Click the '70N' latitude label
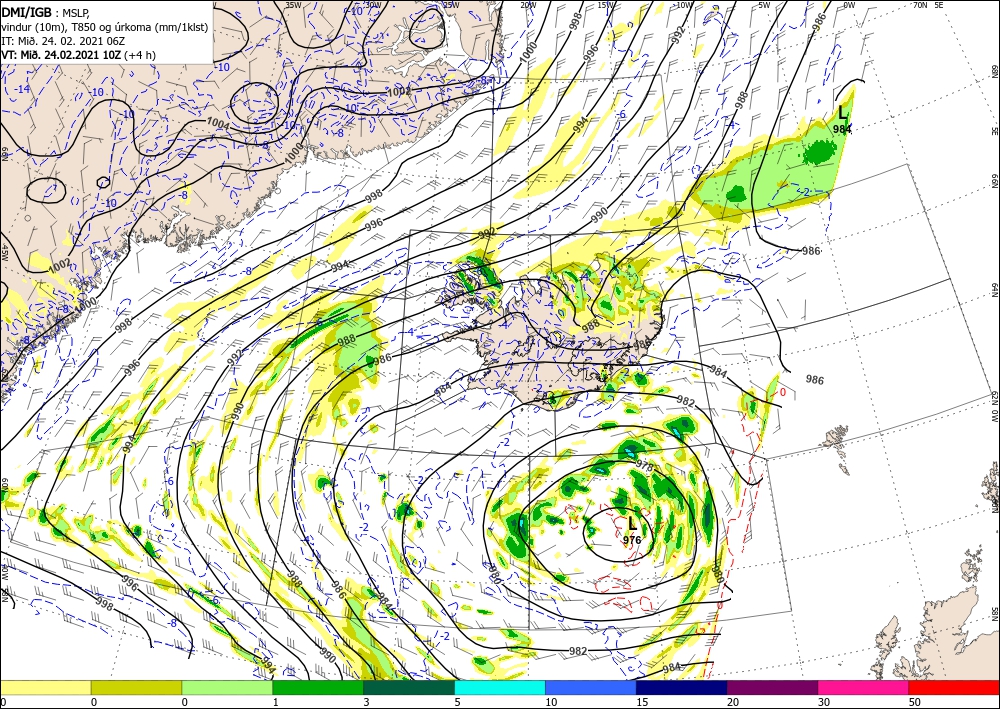The height and width of the screenshot is (709, 1000). pyautogui.click(x=920, y=4)
